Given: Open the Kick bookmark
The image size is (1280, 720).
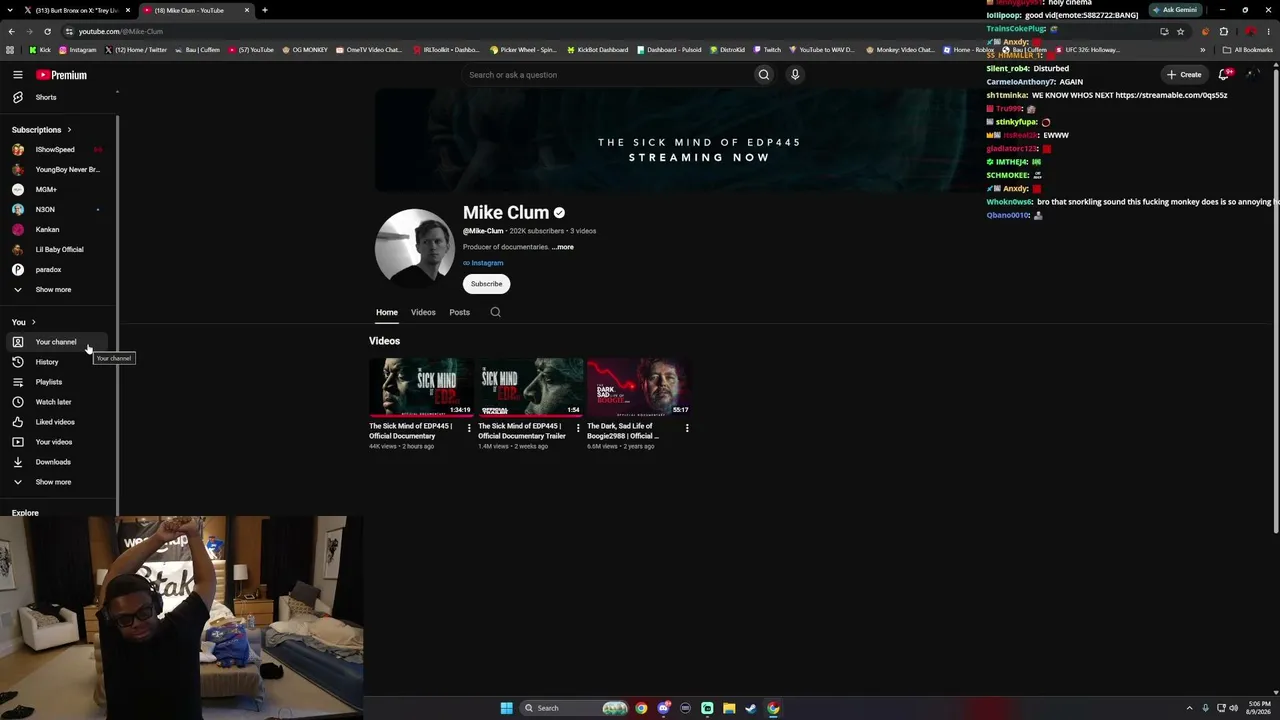Looking at the screenshot, I should point(40,50).
